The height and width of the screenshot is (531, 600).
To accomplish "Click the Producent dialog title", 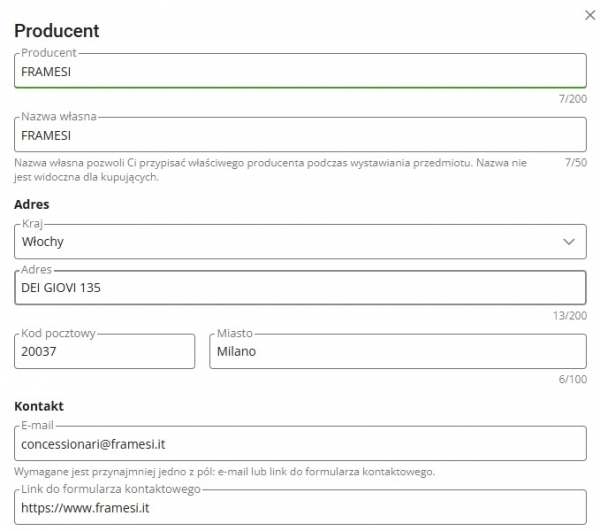I will click(x=56, y=31).
